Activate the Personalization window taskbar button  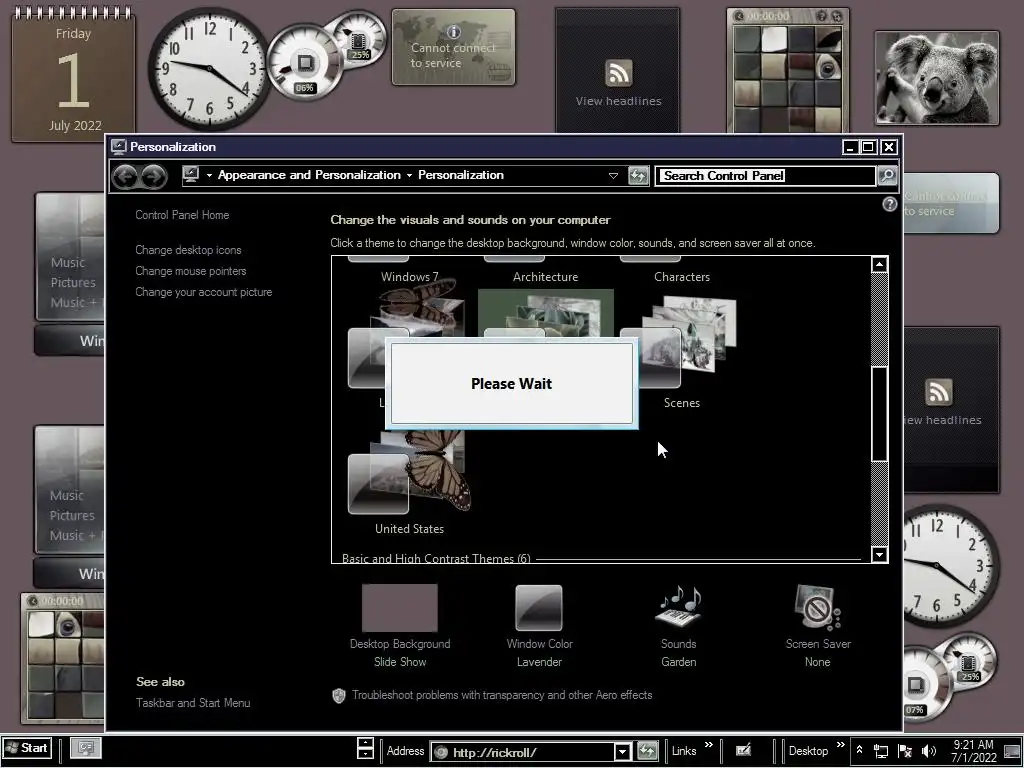pyautogui.click(x=86, y=748)
